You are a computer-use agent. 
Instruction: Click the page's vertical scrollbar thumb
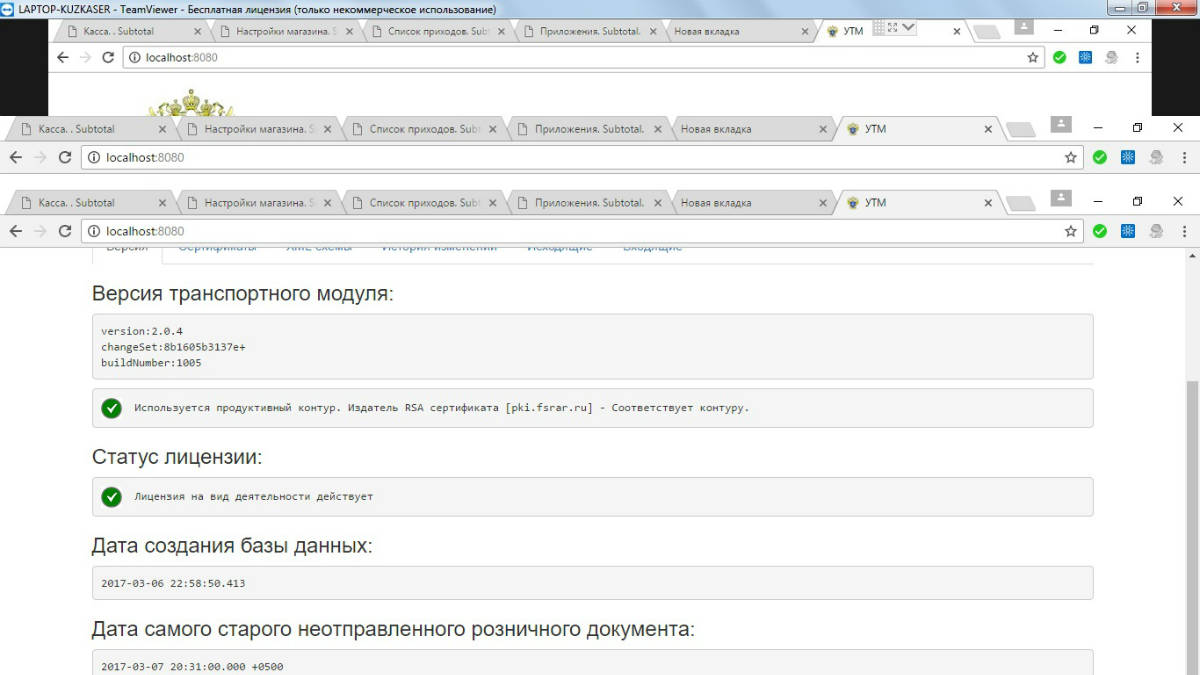click(x=1191, y=480)
